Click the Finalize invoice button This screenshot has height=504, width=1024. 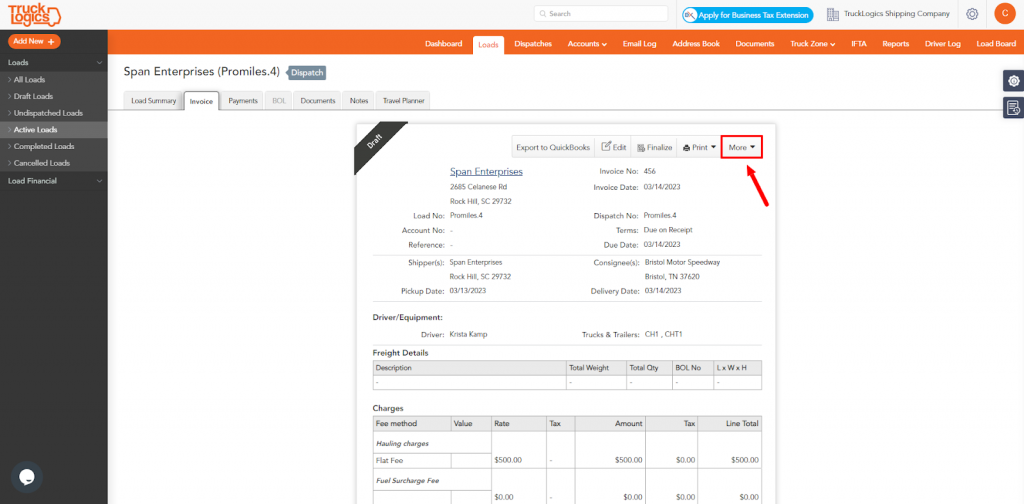(654, 148)
